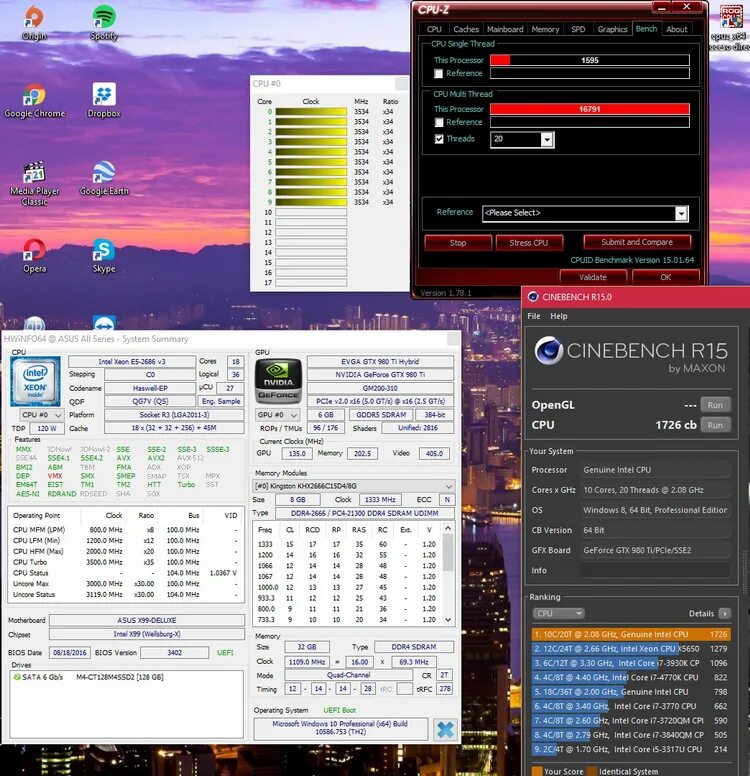Switch to the Mainboard tab in CPU-Z
This screenshot has width=750, height=776.
click(x=505, y=29)
